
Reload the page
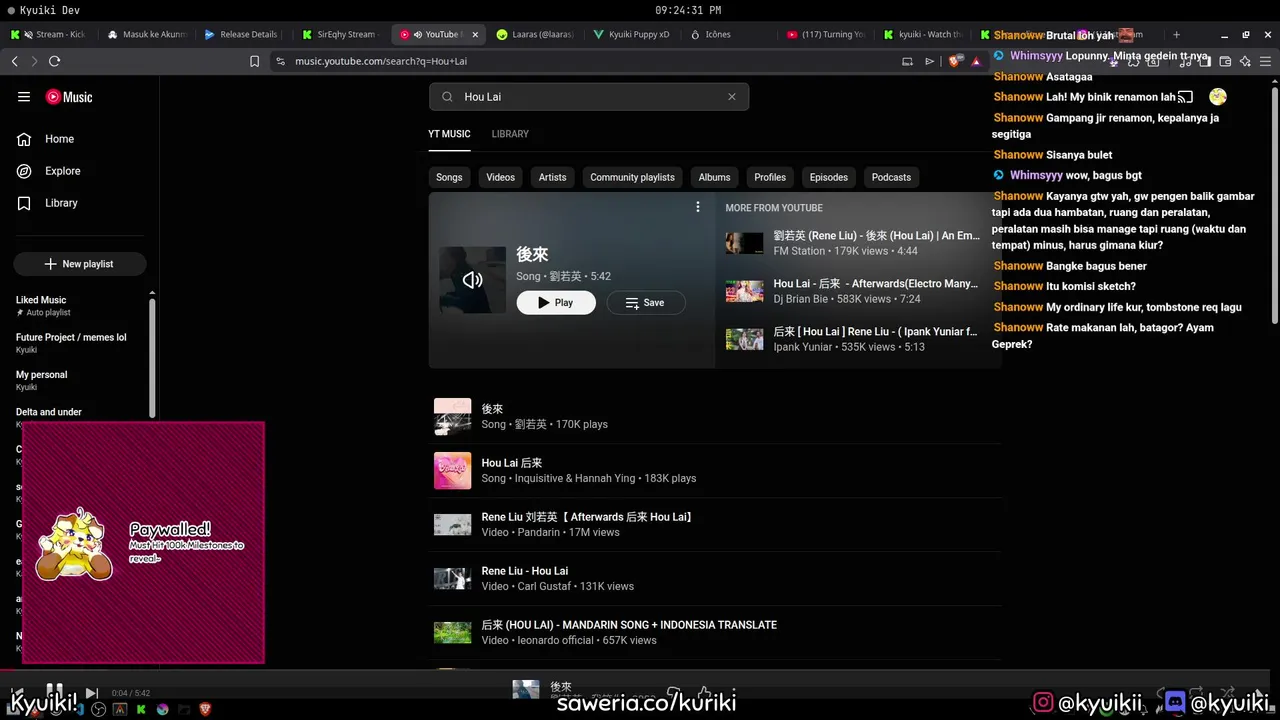pyautogui.click(x=54, y=61)
